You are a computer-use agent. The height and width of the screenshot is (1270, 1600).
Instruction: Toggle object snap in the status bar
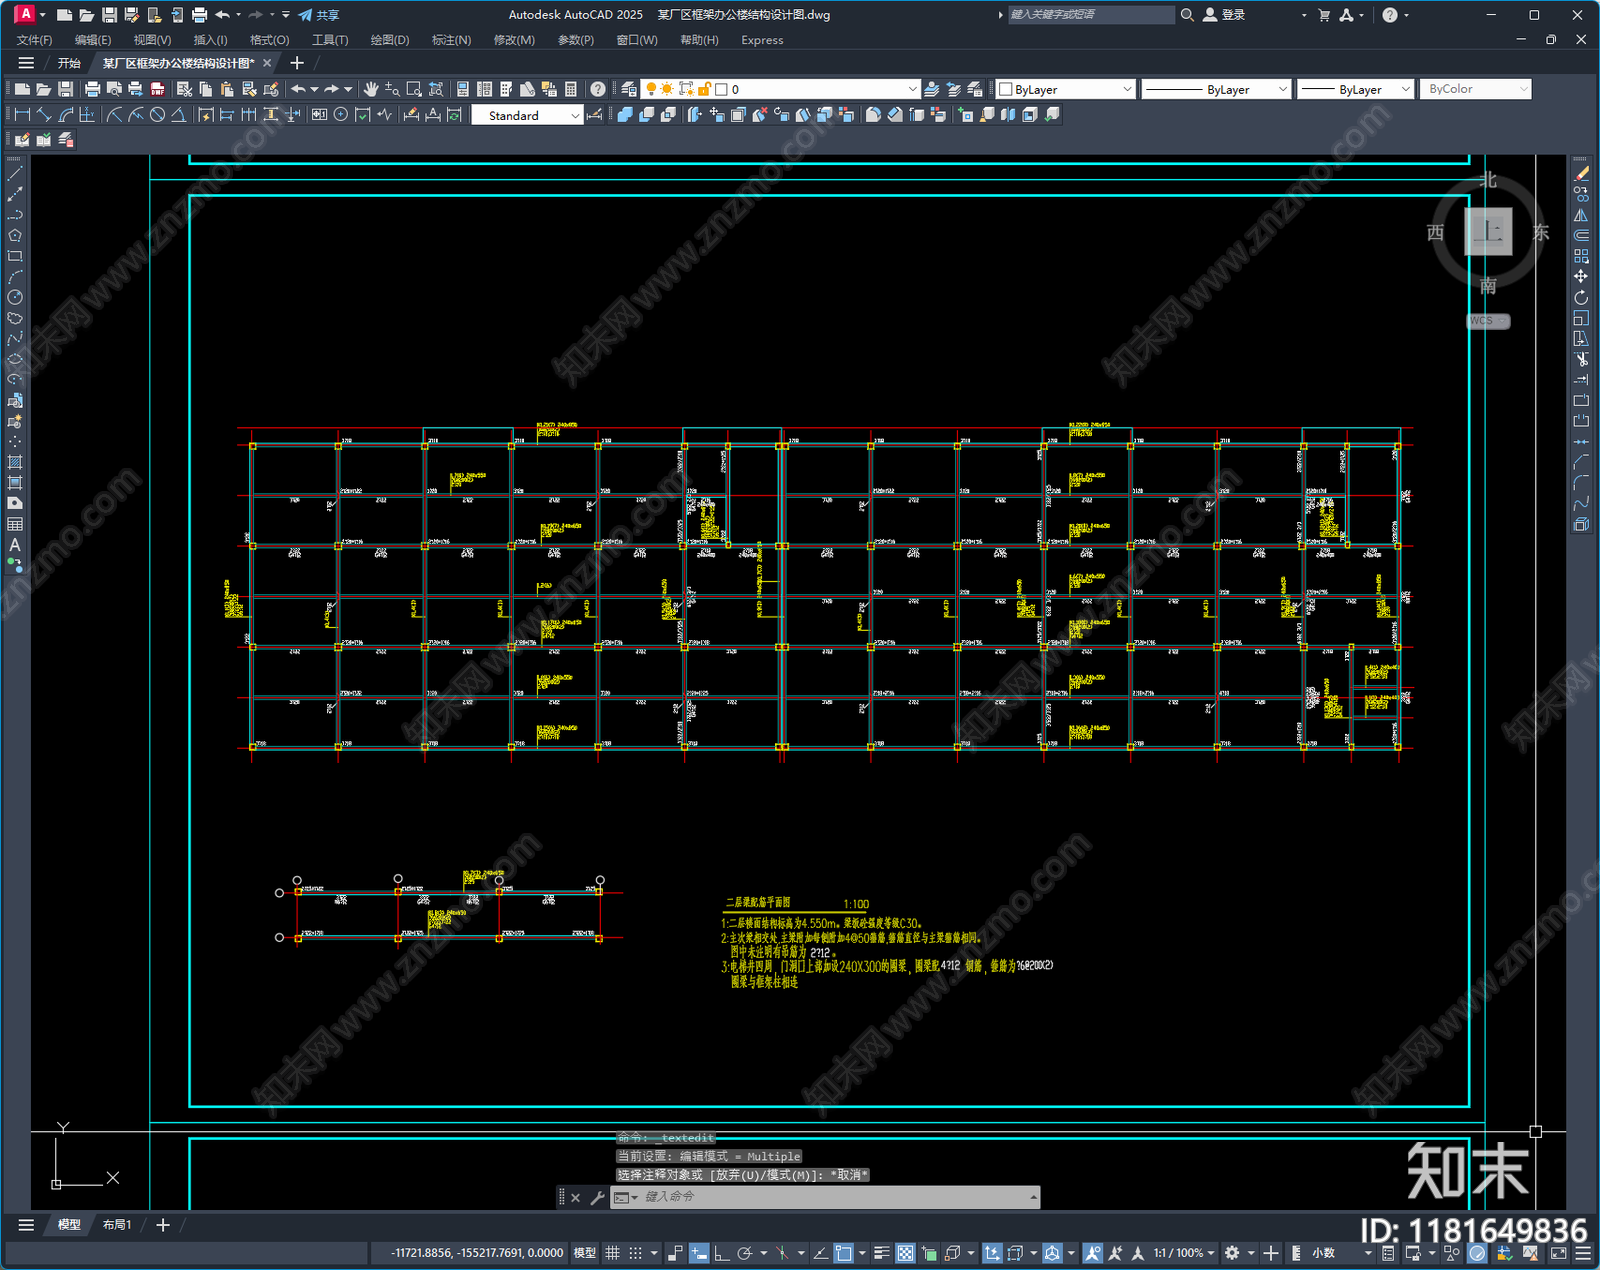[845, 1253]
